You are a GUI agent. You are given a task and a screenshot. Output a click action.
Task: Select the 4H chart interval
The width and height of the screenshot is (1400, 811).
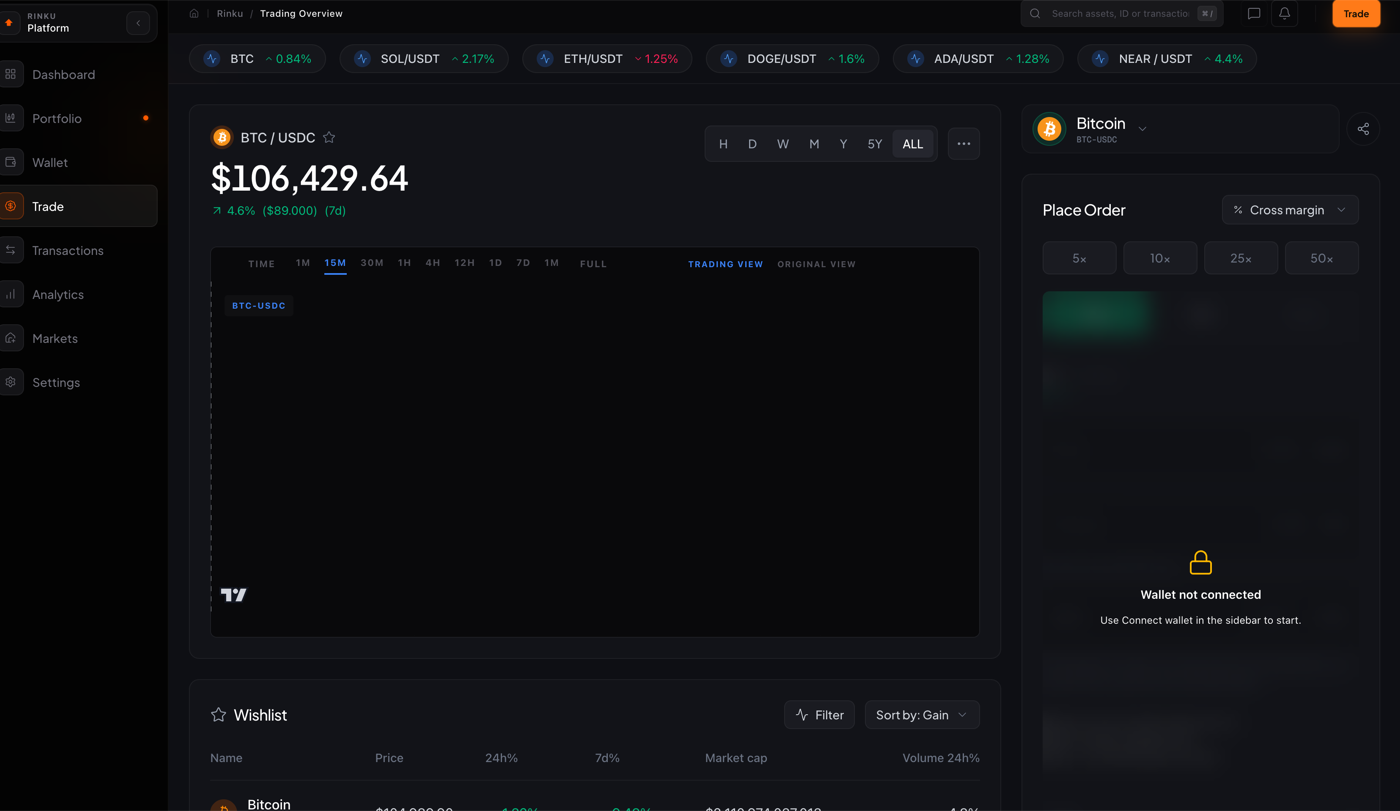point(433,263)
